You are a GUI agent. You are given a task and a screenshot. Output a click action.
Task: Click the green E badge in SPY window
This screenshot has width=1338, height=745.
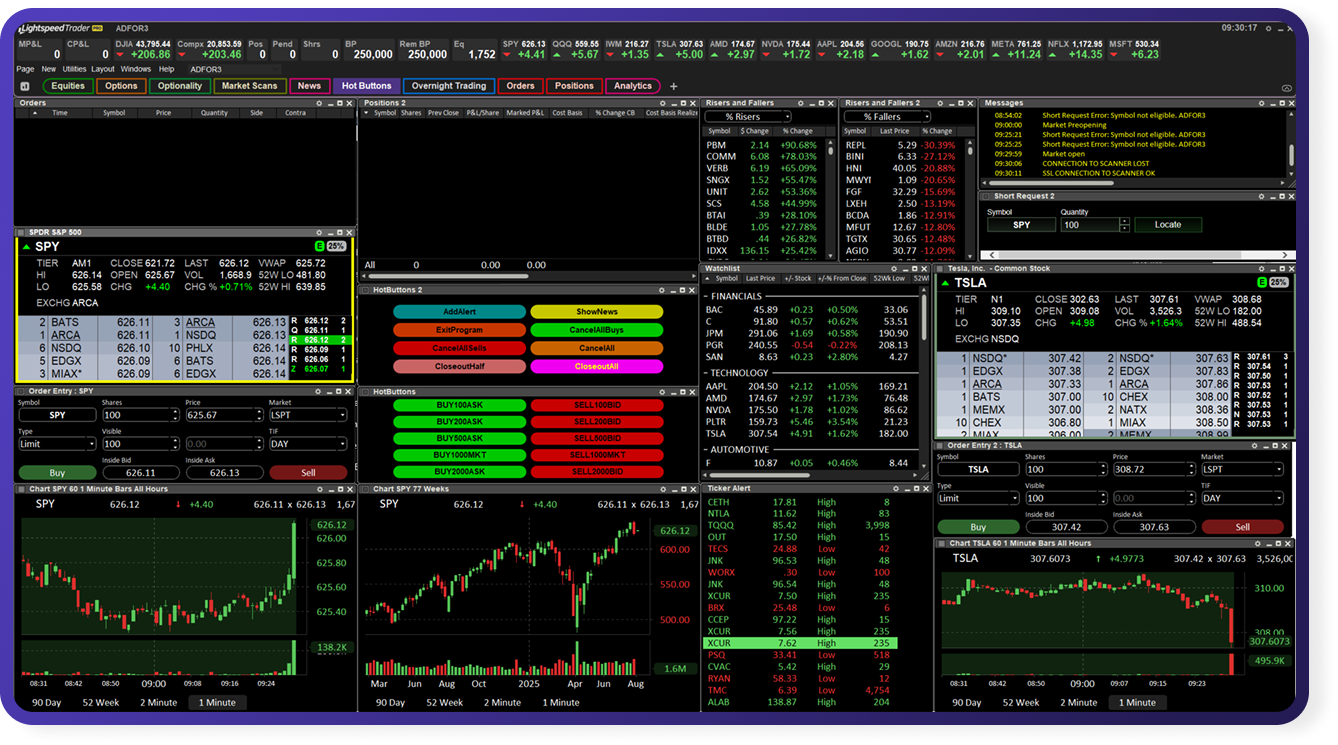click(319, 245)
